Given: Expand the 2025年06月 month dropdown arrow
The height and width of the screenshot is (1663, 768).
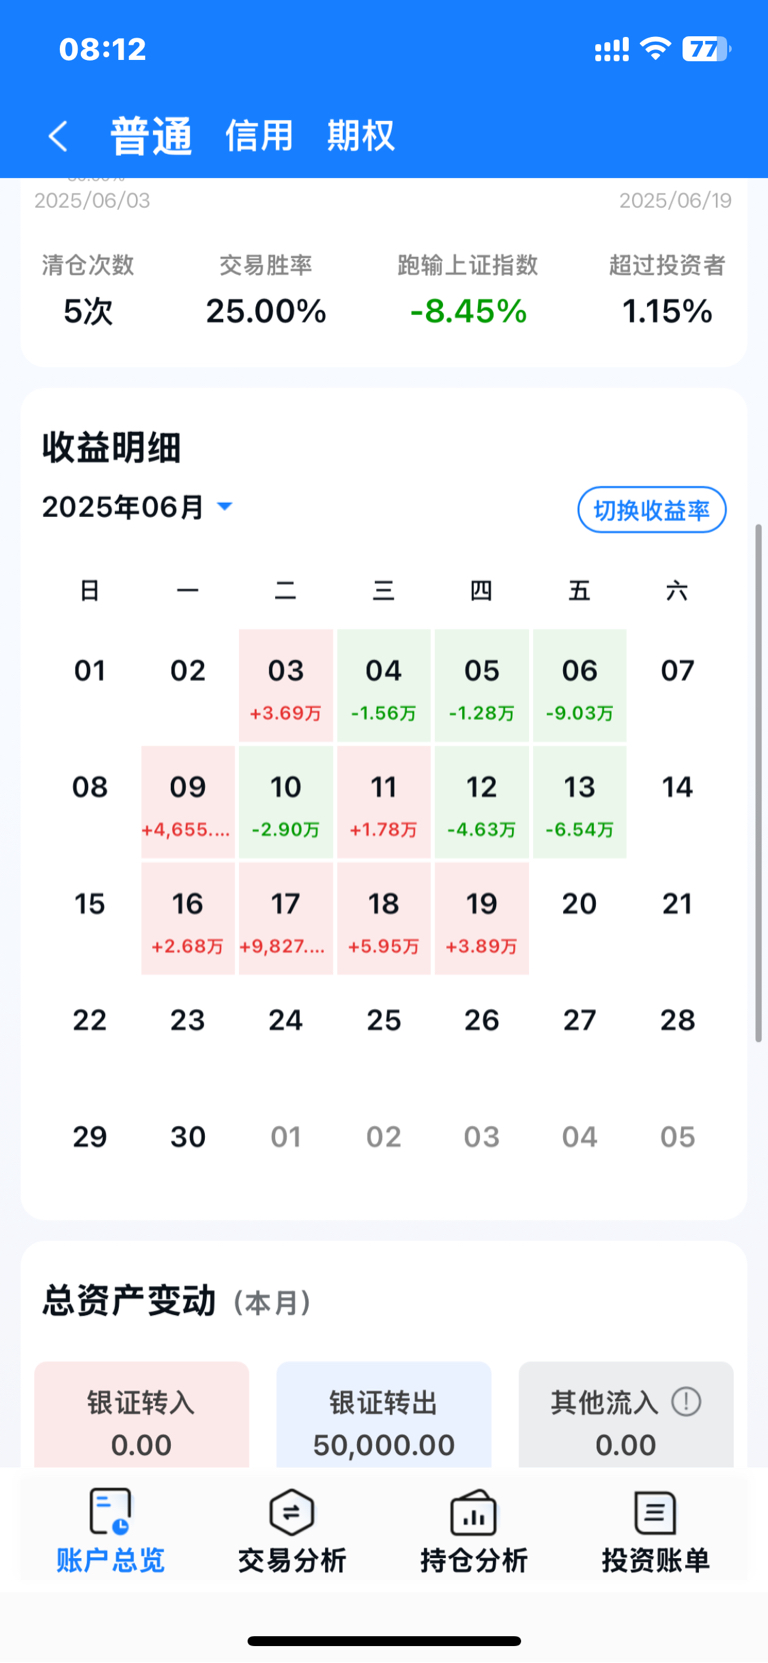Looking at the screenshot, I should click(225, 507).
